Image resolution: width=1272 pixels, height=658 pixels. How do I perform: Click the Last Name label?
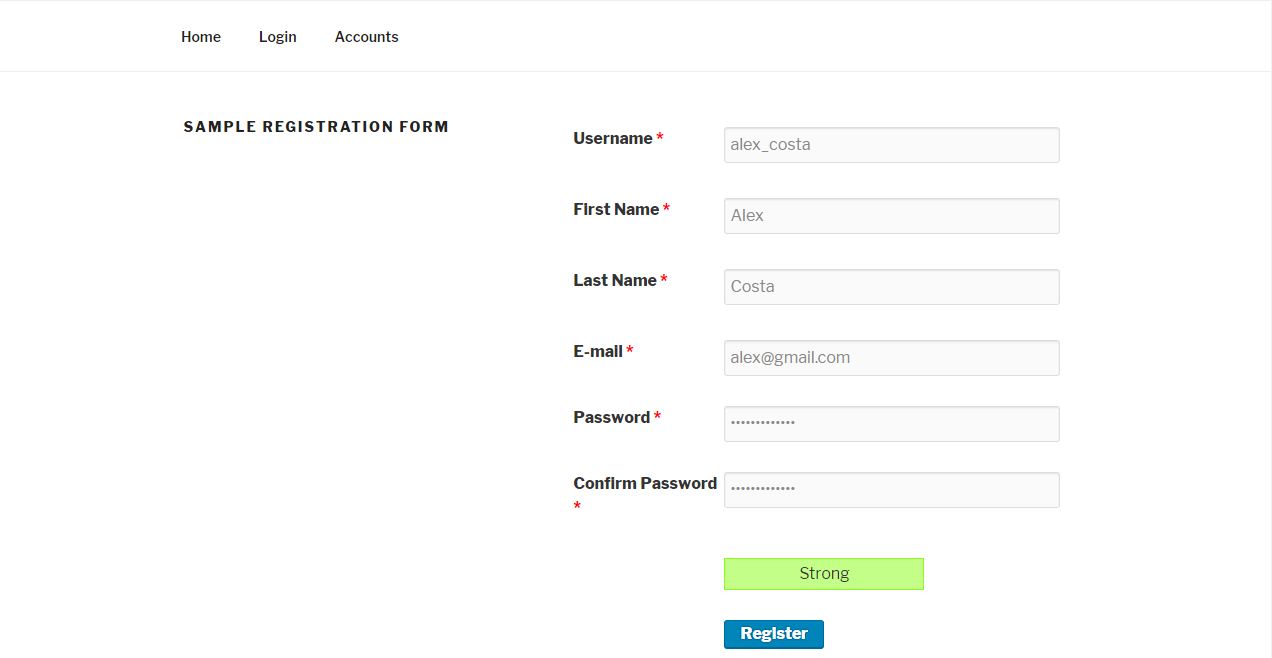(615, 281)
